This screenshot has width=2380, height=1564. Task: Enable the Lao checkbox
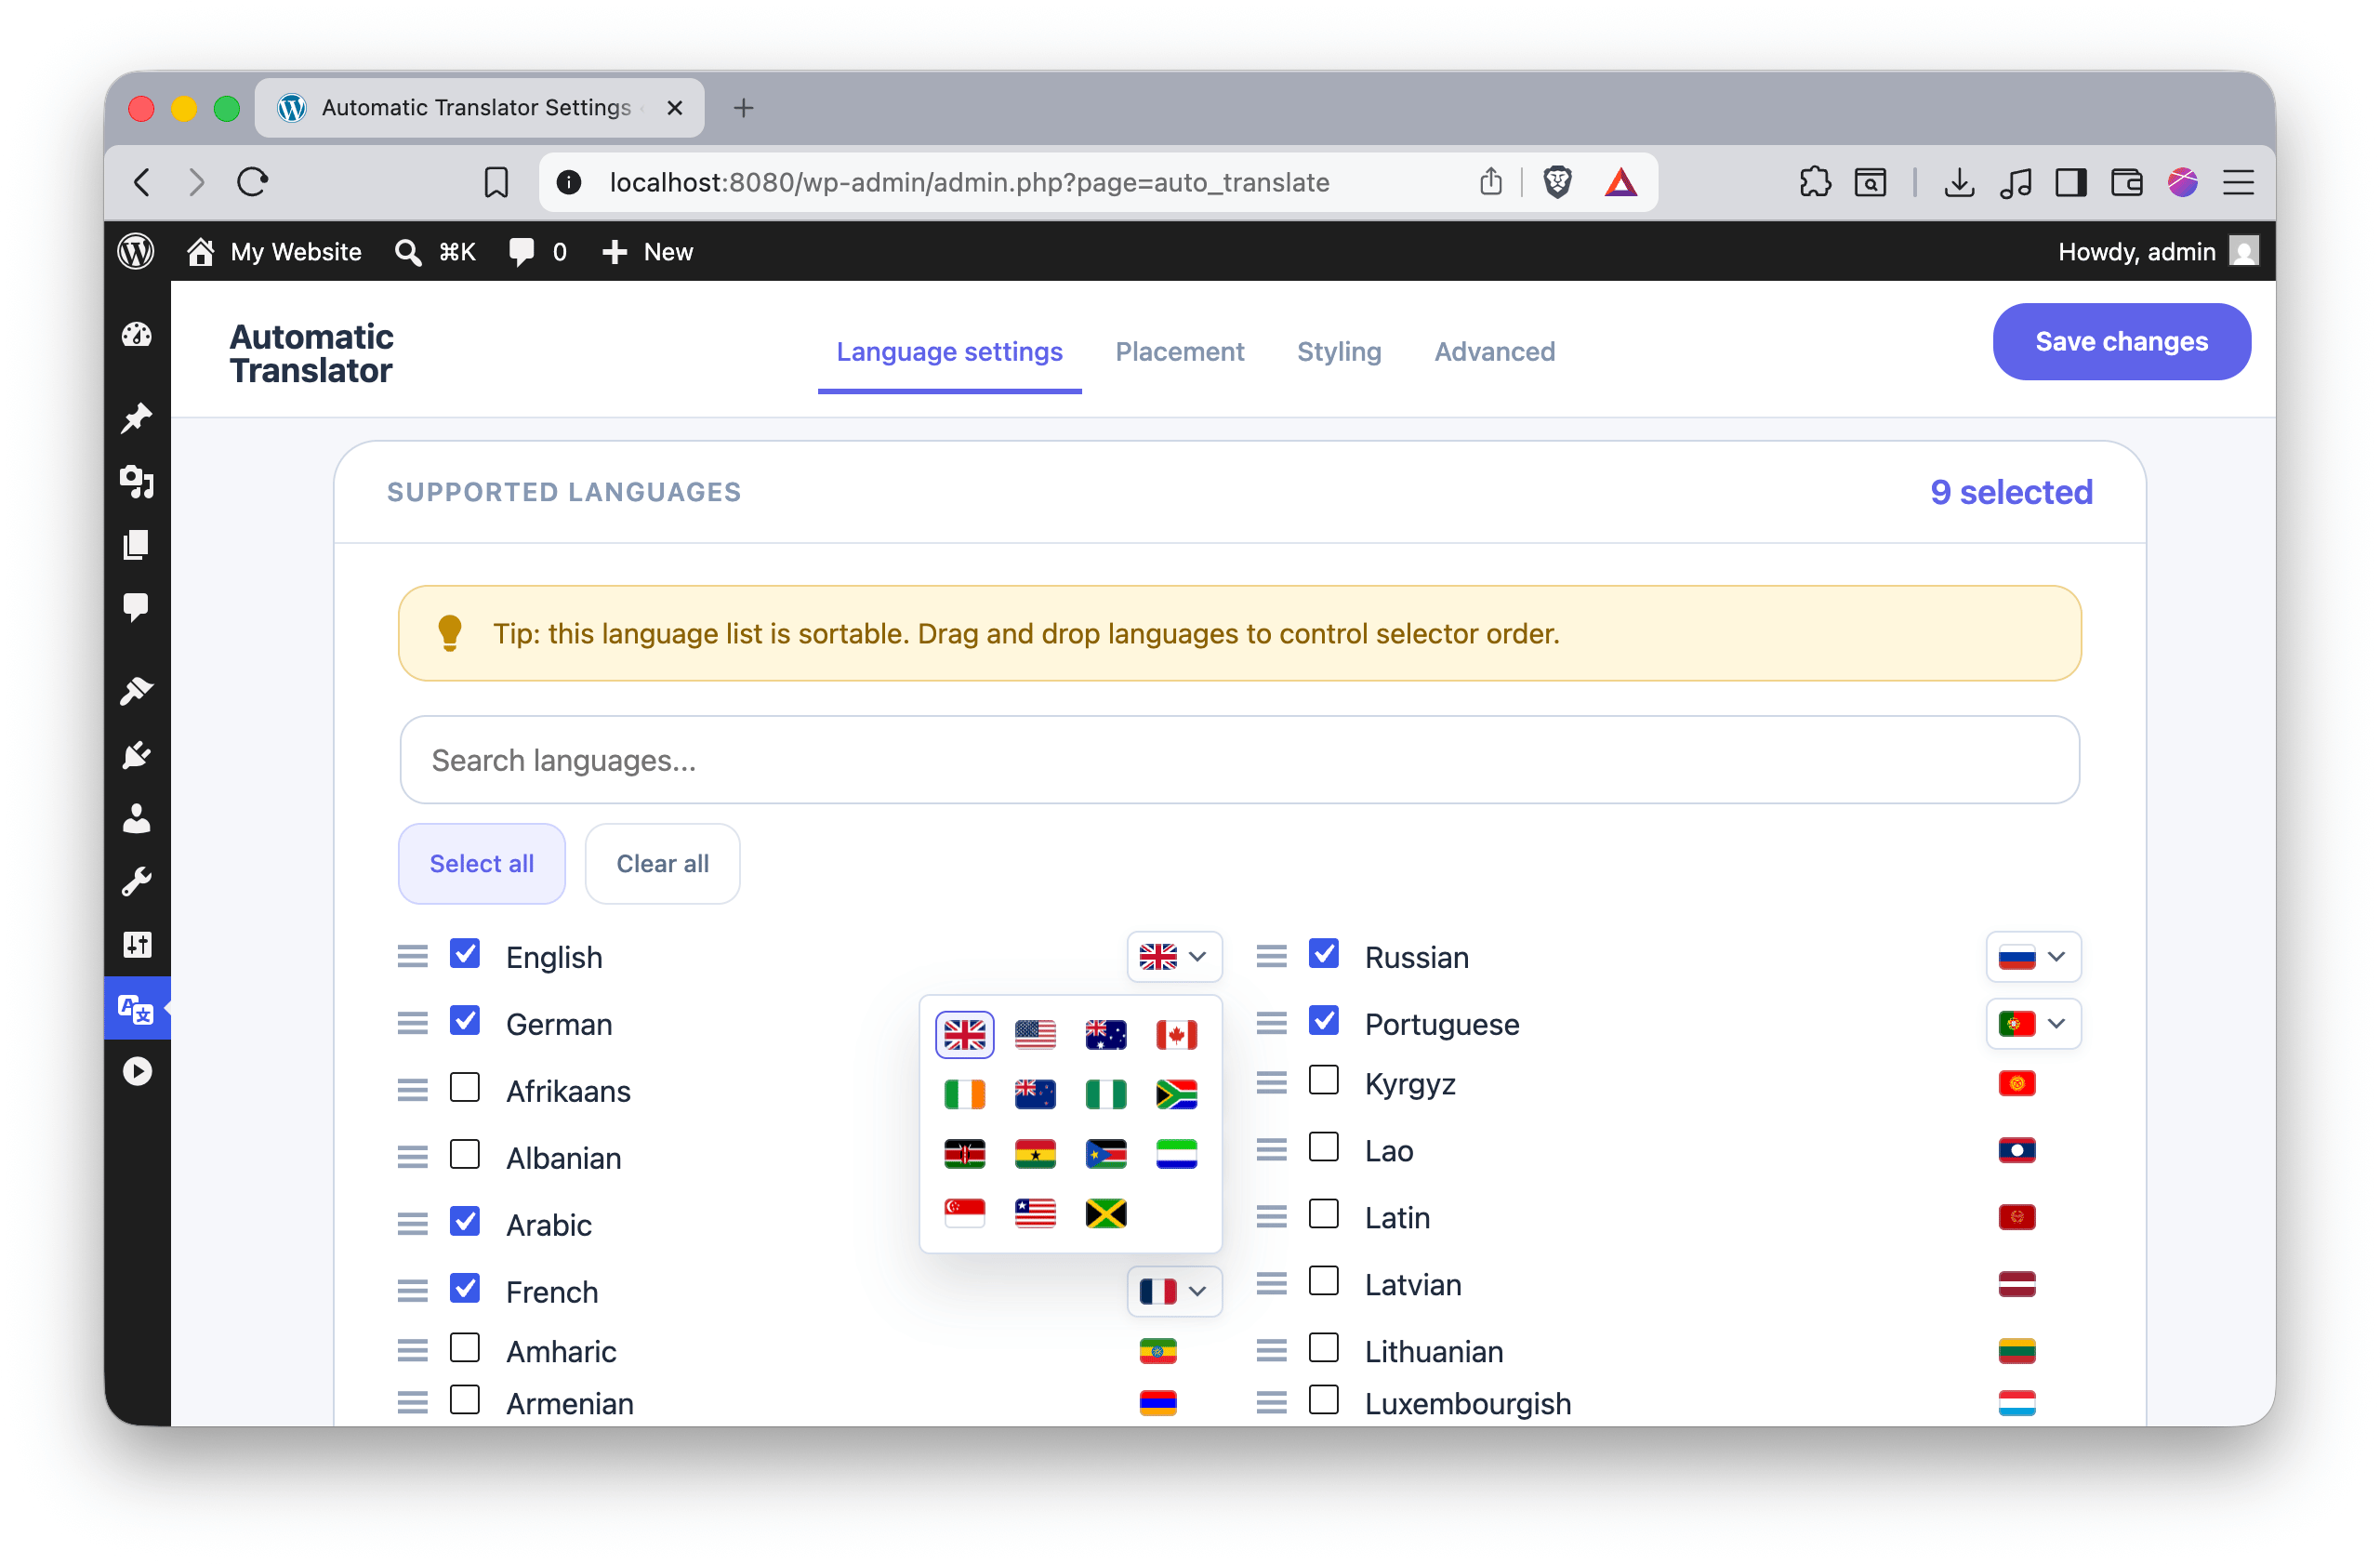[1324, 1148]
